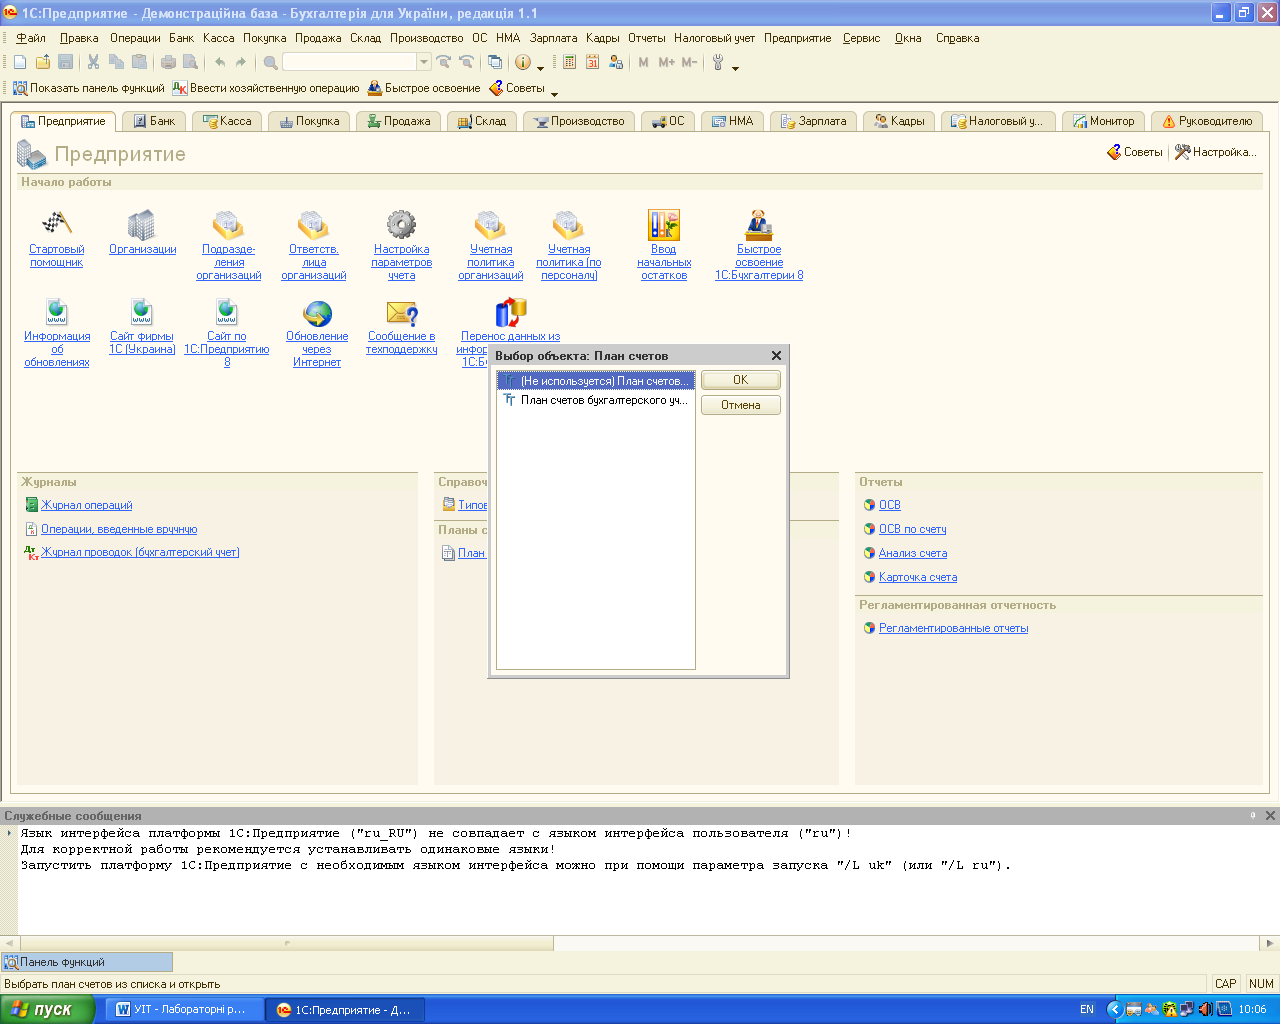Open the Организации building icon

(142, 223)
